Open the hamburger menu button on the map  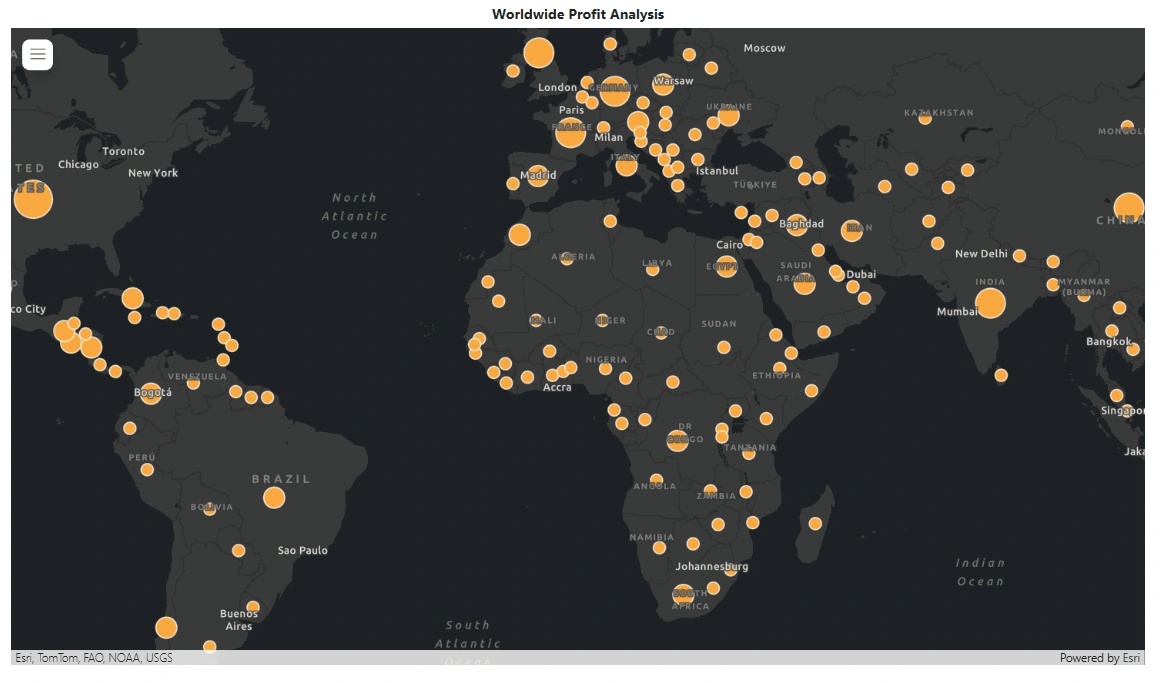click(37, 54)
